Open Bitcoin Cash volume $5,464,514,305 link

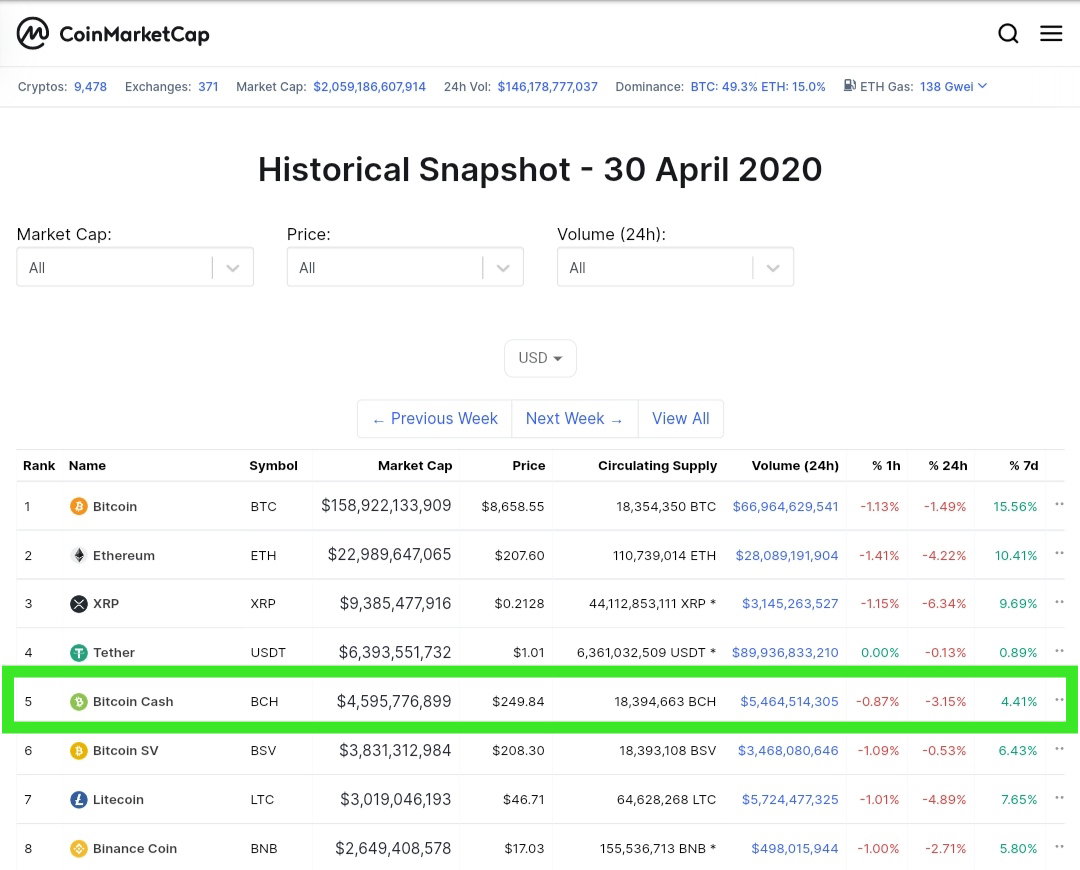pos(789,701)
